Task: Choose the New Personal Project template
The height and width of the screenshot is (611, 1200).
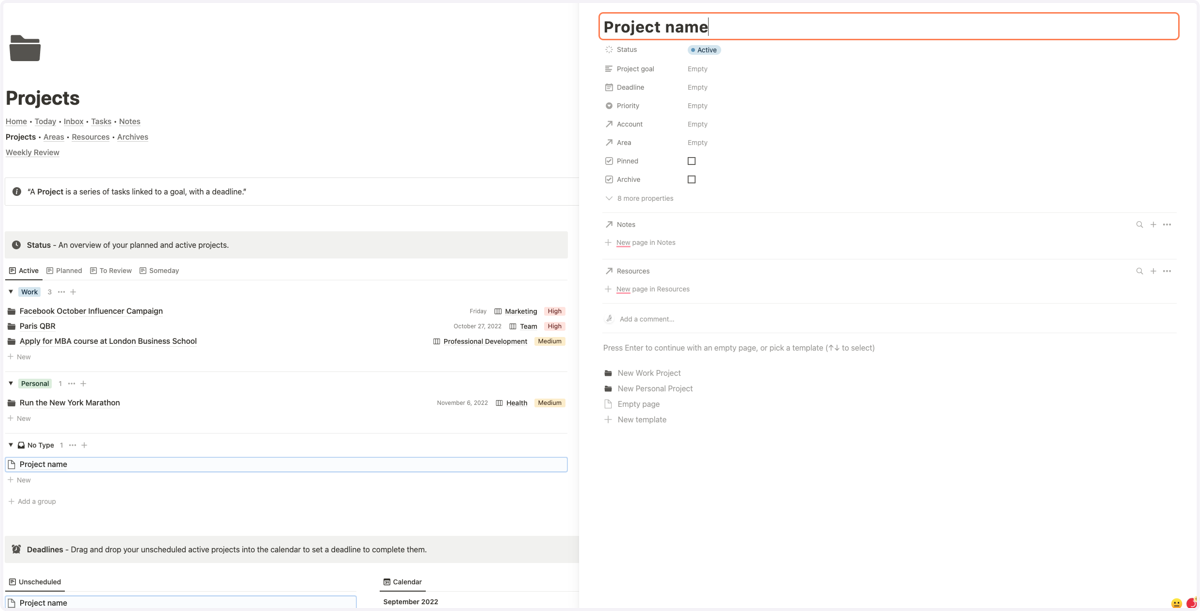Action: (655, 389)
